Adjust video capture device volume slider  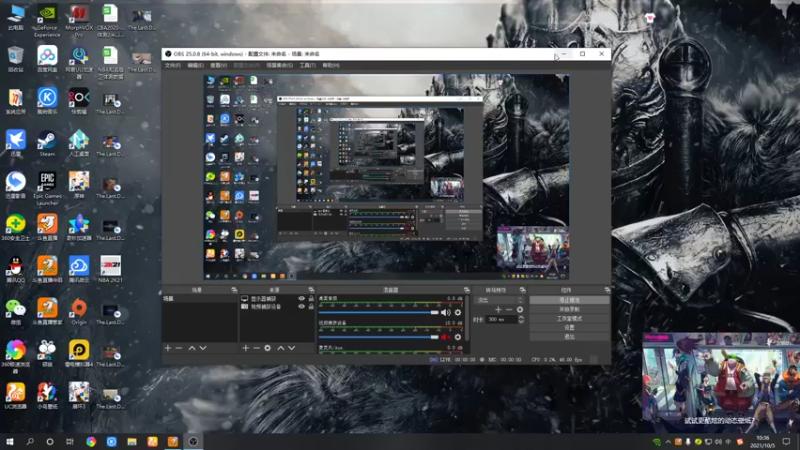379,337
